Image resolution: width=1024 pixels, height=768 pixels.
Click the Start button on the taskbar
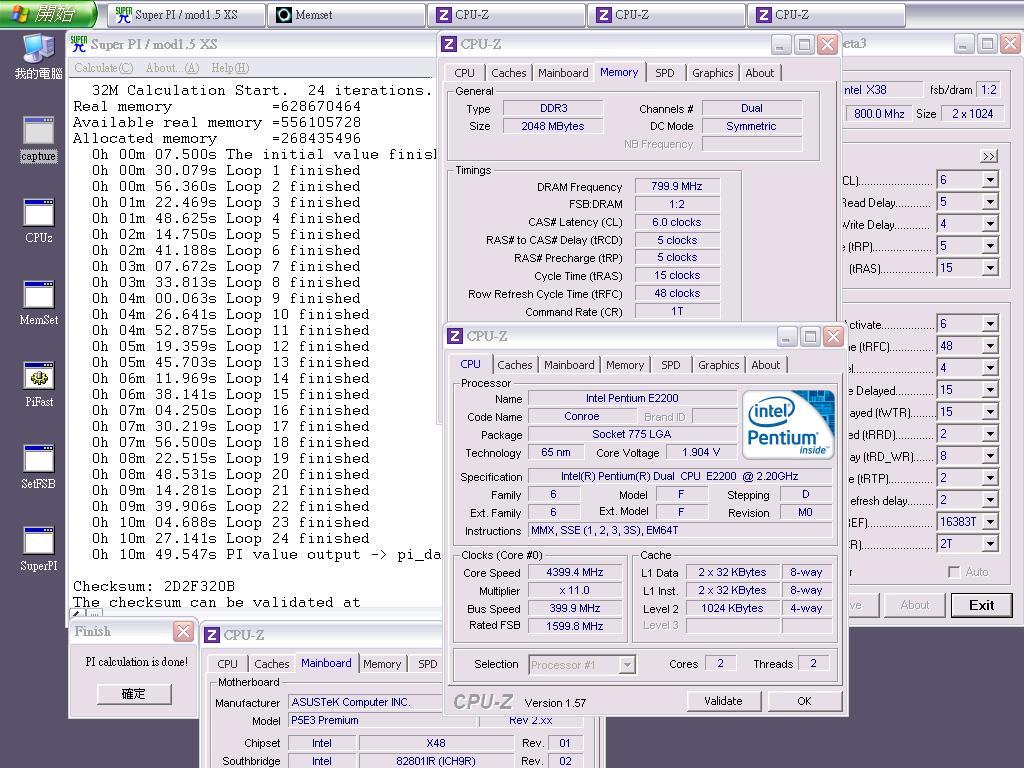pyautogui.click(x=48, y=13)
